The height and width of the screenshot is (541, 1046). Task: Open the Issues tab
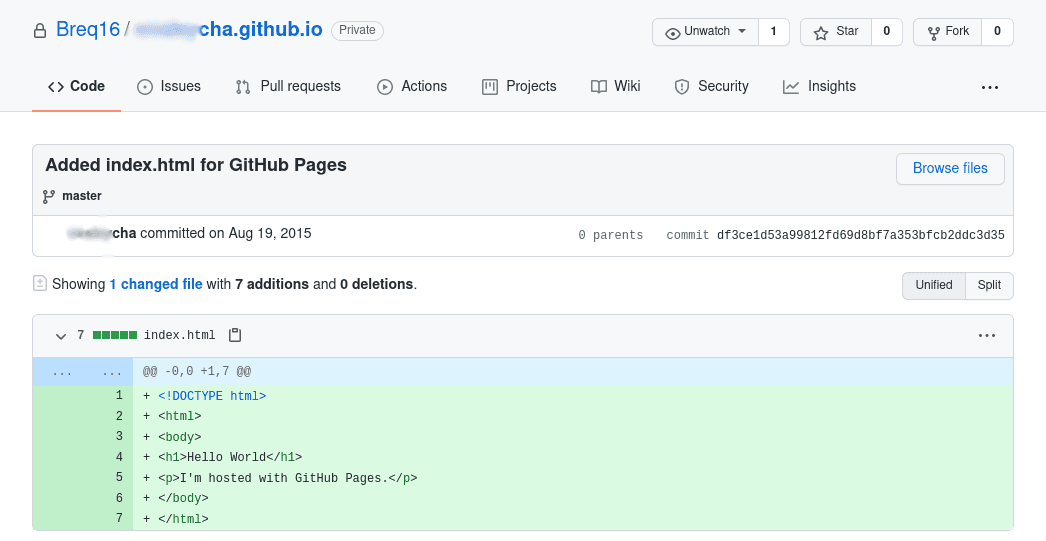tap(169, 87)
